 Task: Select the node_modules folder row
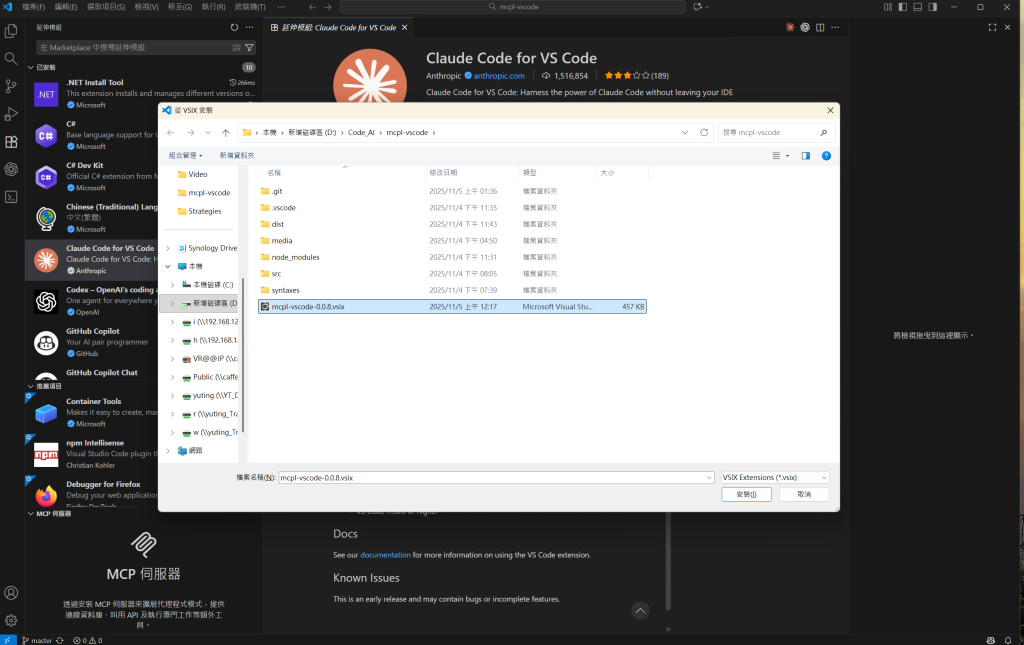[452, 257]
